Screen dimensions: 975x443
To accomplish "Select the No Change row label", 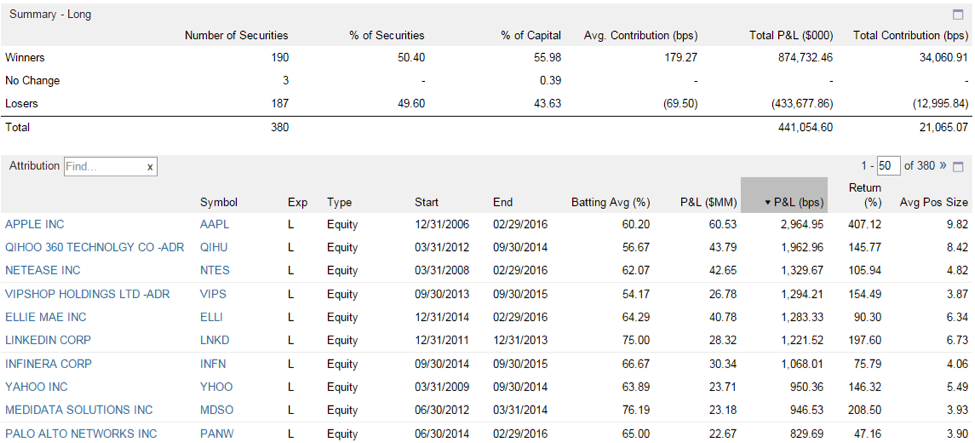I will (x=32, y=81).
